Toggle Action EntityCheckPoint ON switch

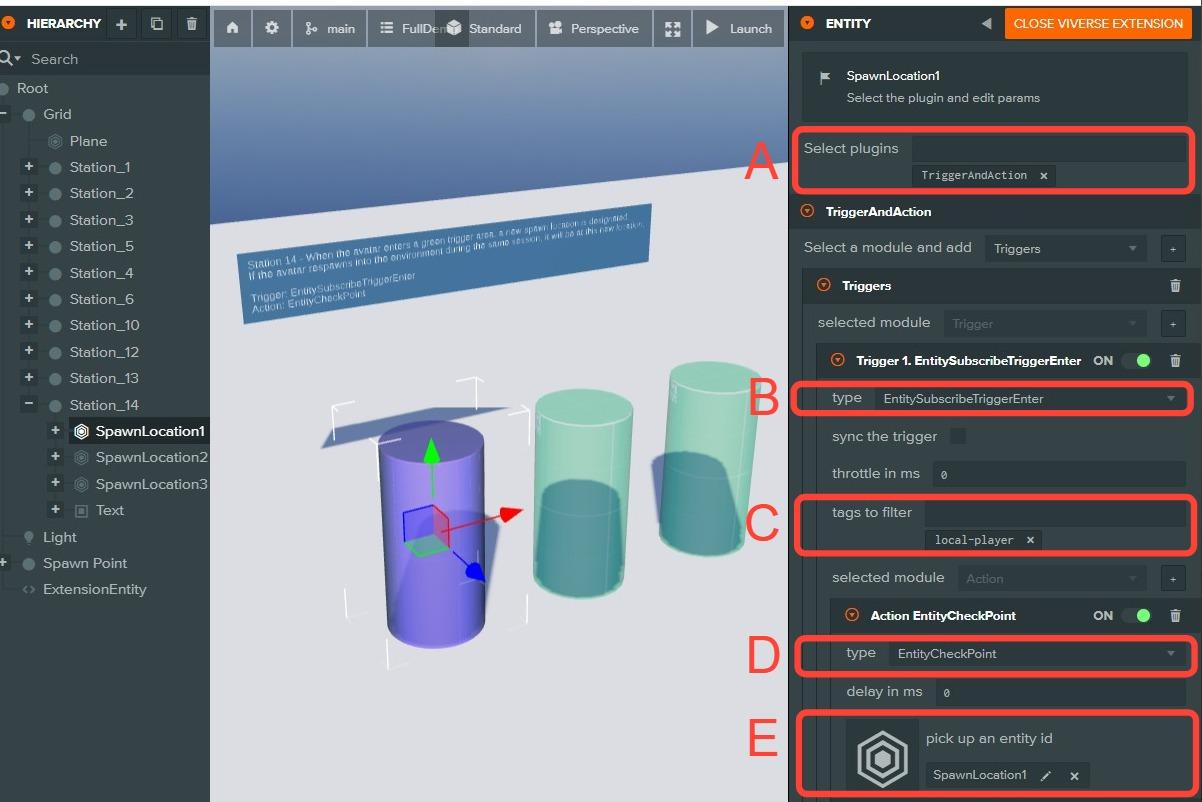pyautogui.click(x=1136, y=616)
